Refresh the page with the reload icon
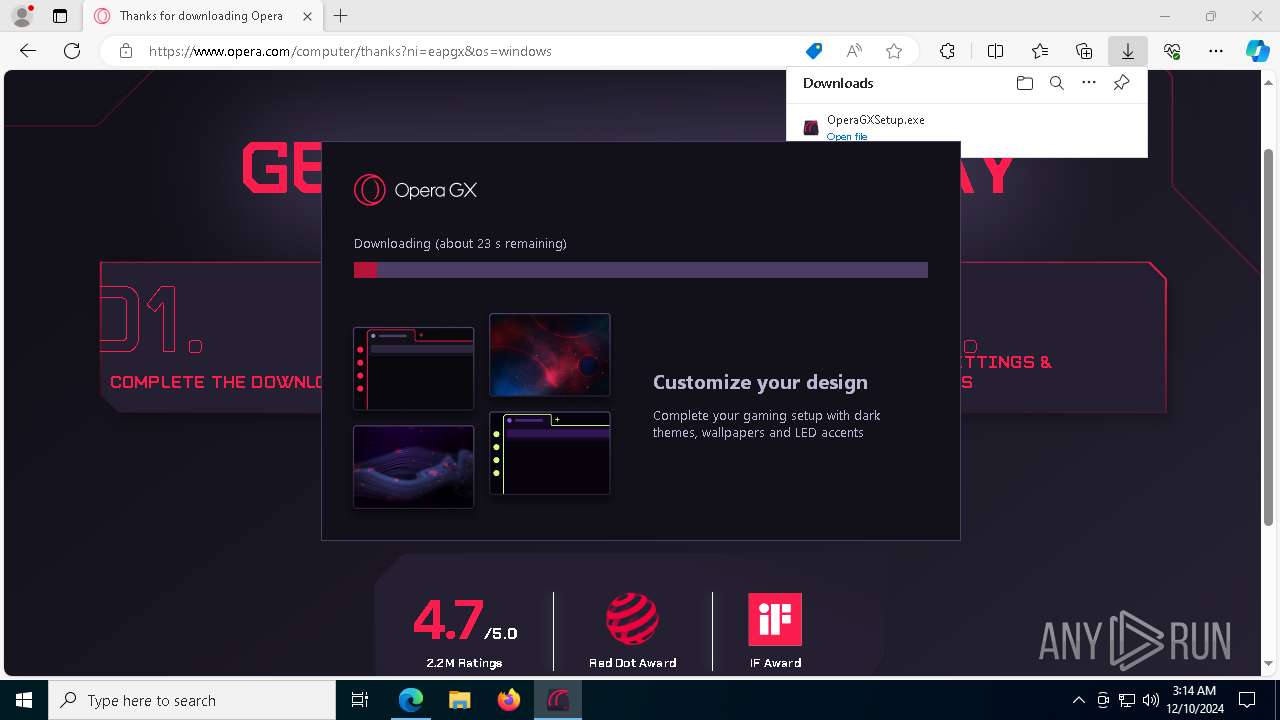This screenshot has width=1280, height=720. pyautogui.click(x=72, y=51)
